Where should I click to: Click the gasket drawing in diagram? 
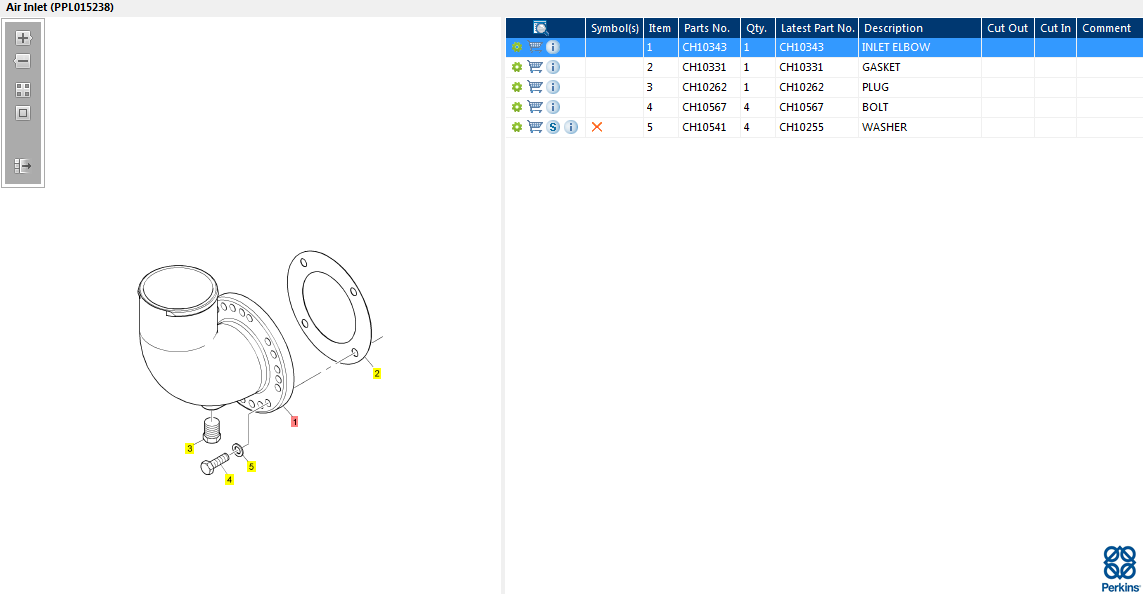[x=329, y=308]
